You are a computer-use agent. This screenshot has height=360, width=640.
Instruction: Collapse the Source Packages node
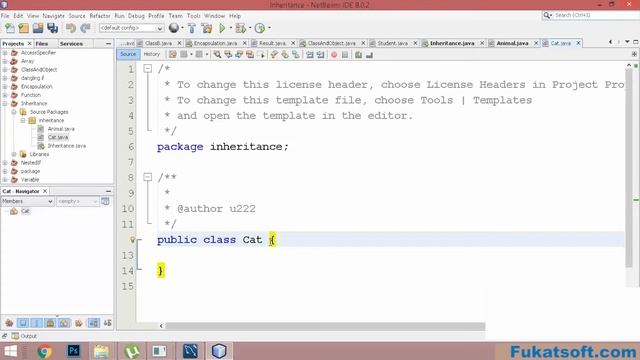[14, 112]
